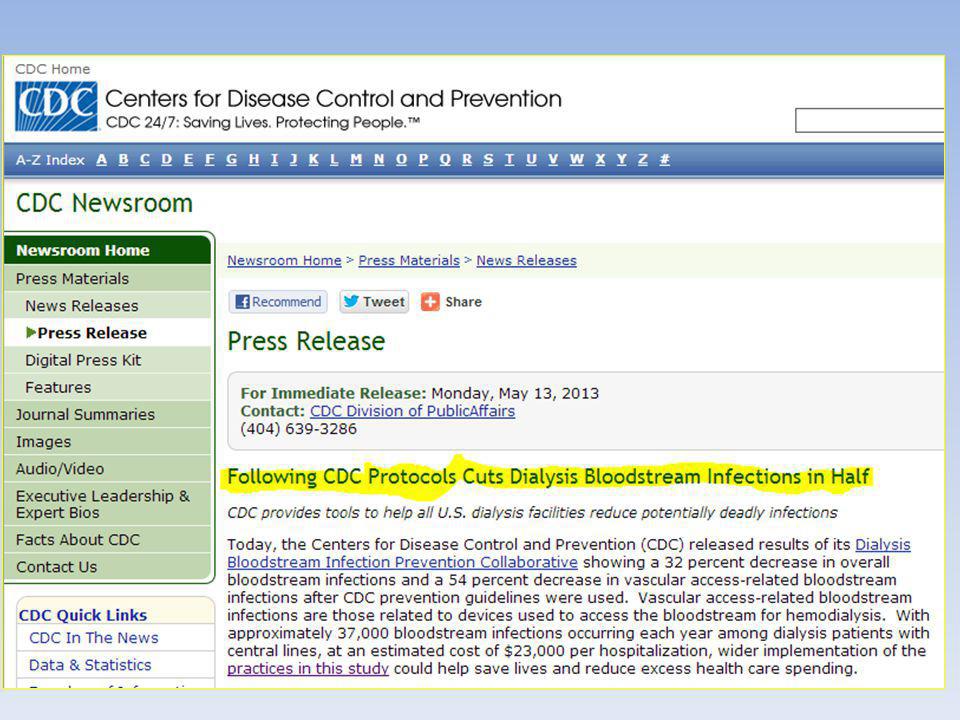Select letter S in A-Z Index

488,160
